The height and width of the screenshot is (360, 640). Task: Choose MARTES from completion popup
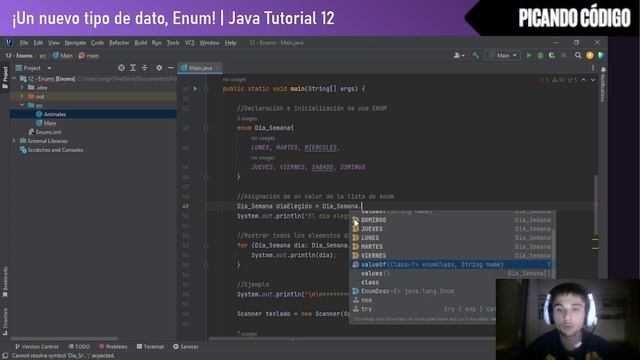[x=451, y=247]
